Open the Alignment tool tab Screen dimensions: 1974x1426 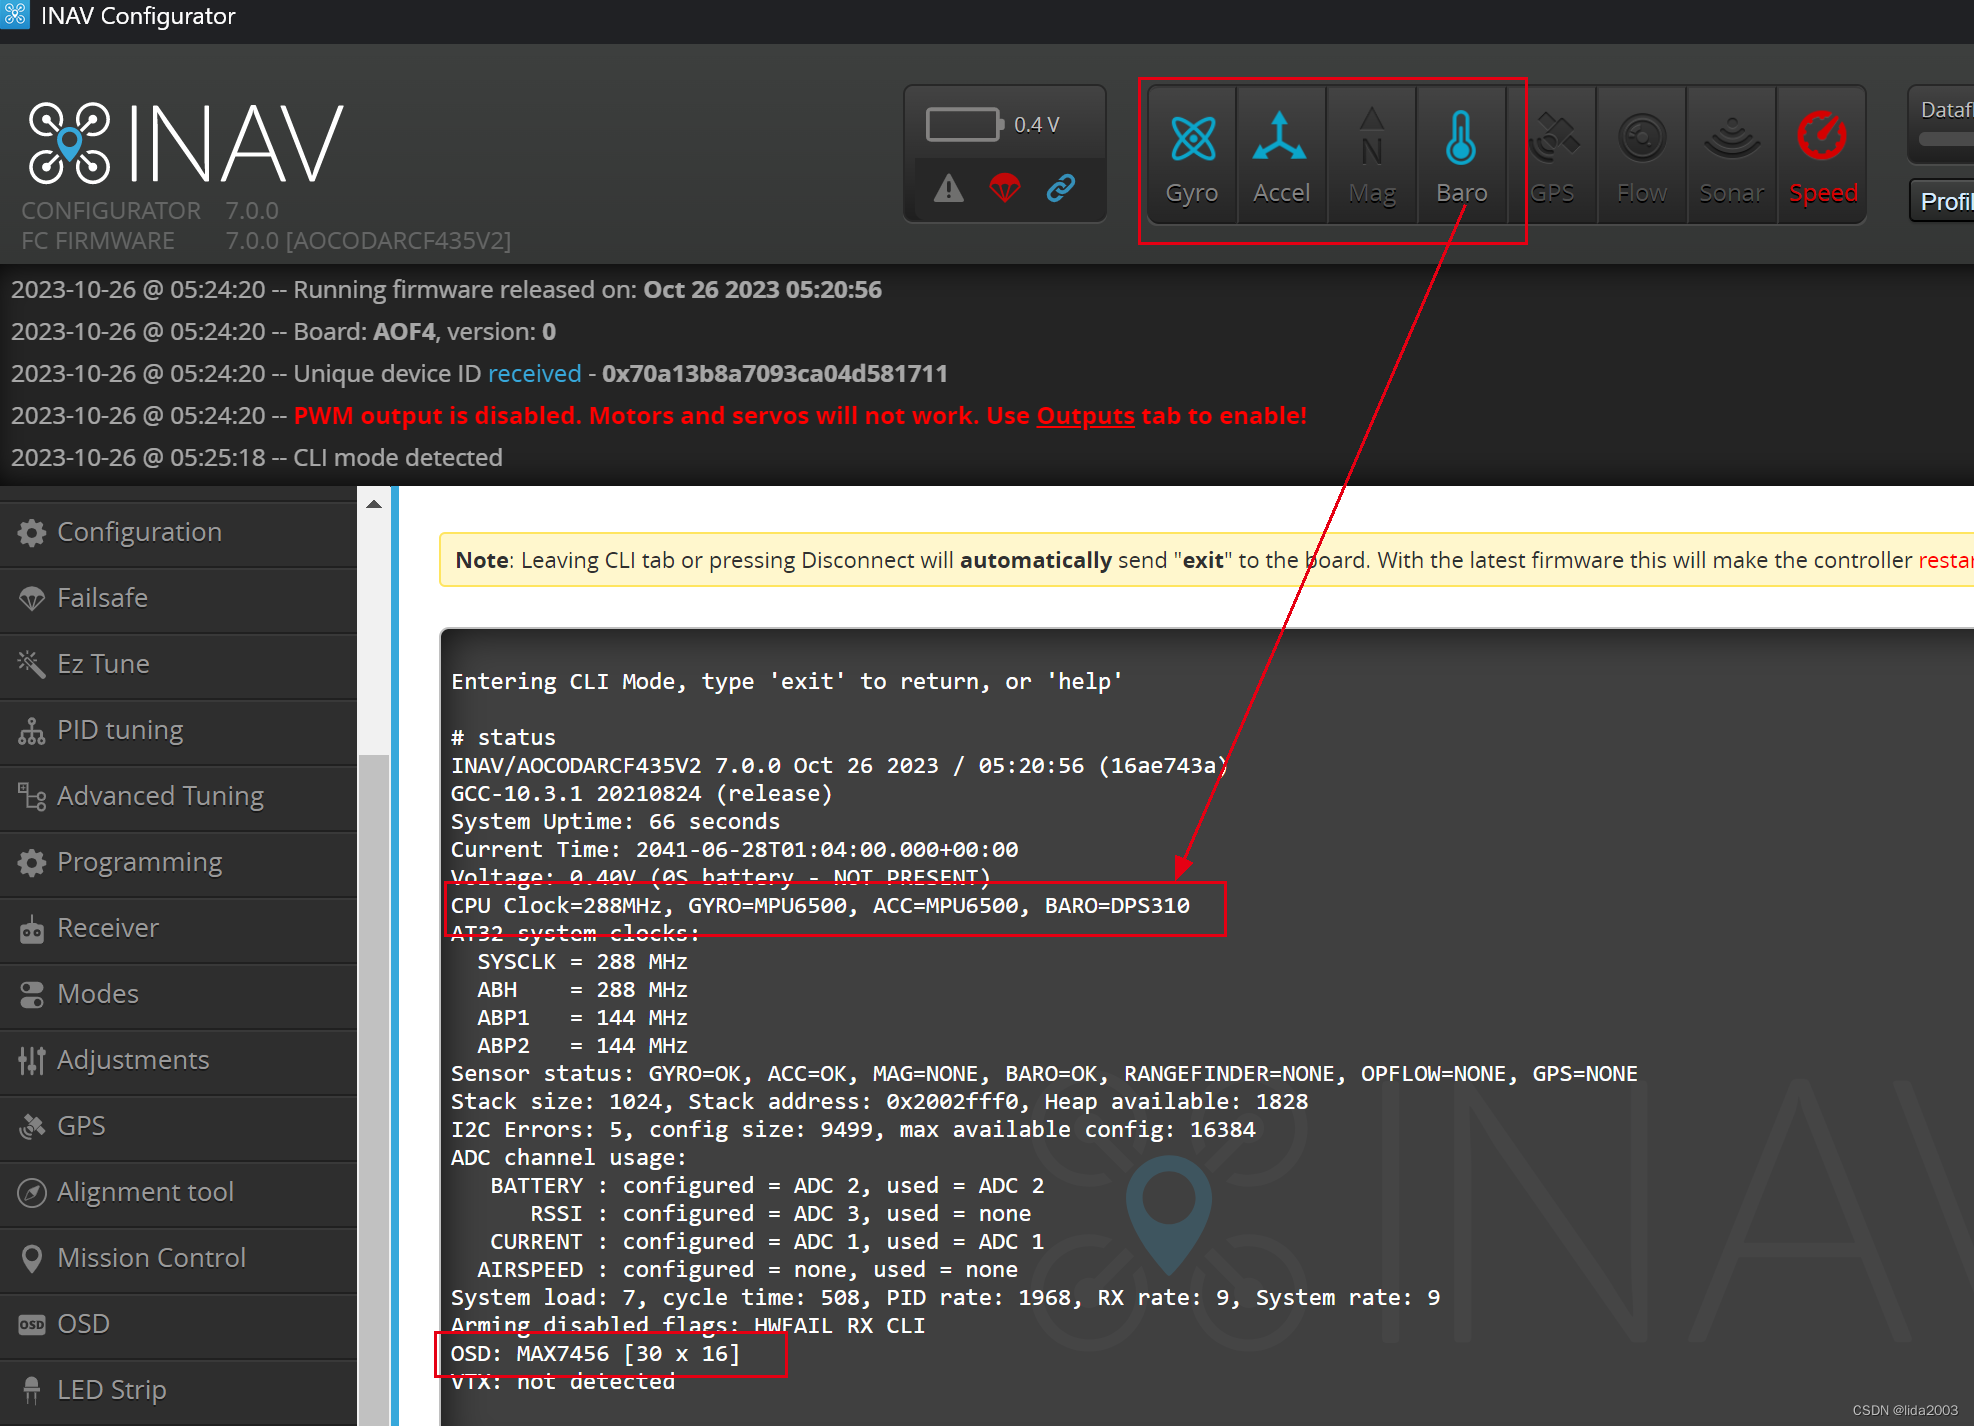178,1192
